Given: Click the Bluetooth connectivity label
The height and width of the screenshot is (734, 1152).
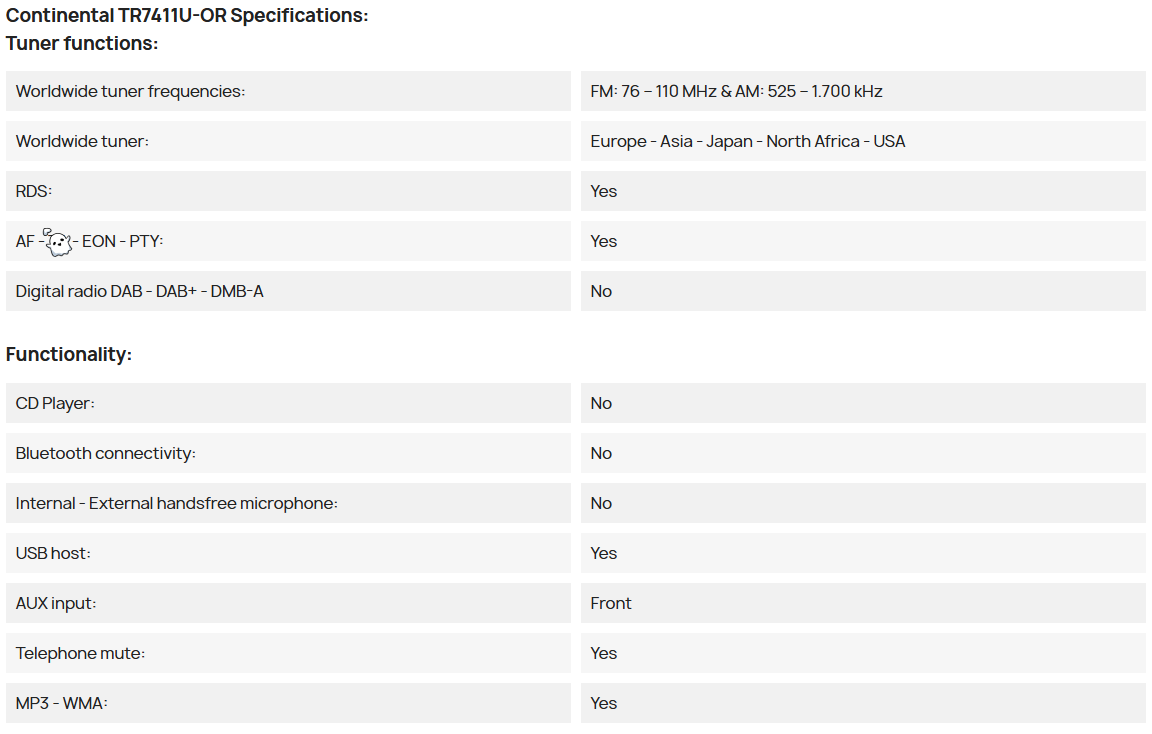Looking at the screenshot, I should pyautogui.click(x=106, y=453).
